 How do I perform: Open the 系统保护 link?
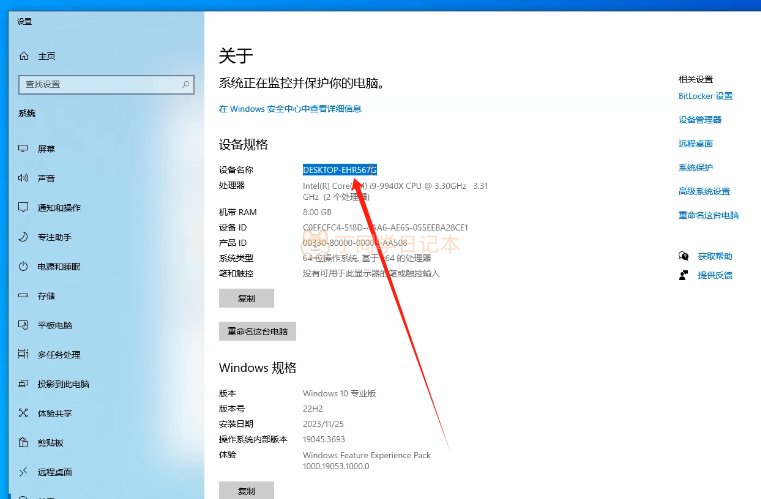pyautogui.click(x=695, y=167)
